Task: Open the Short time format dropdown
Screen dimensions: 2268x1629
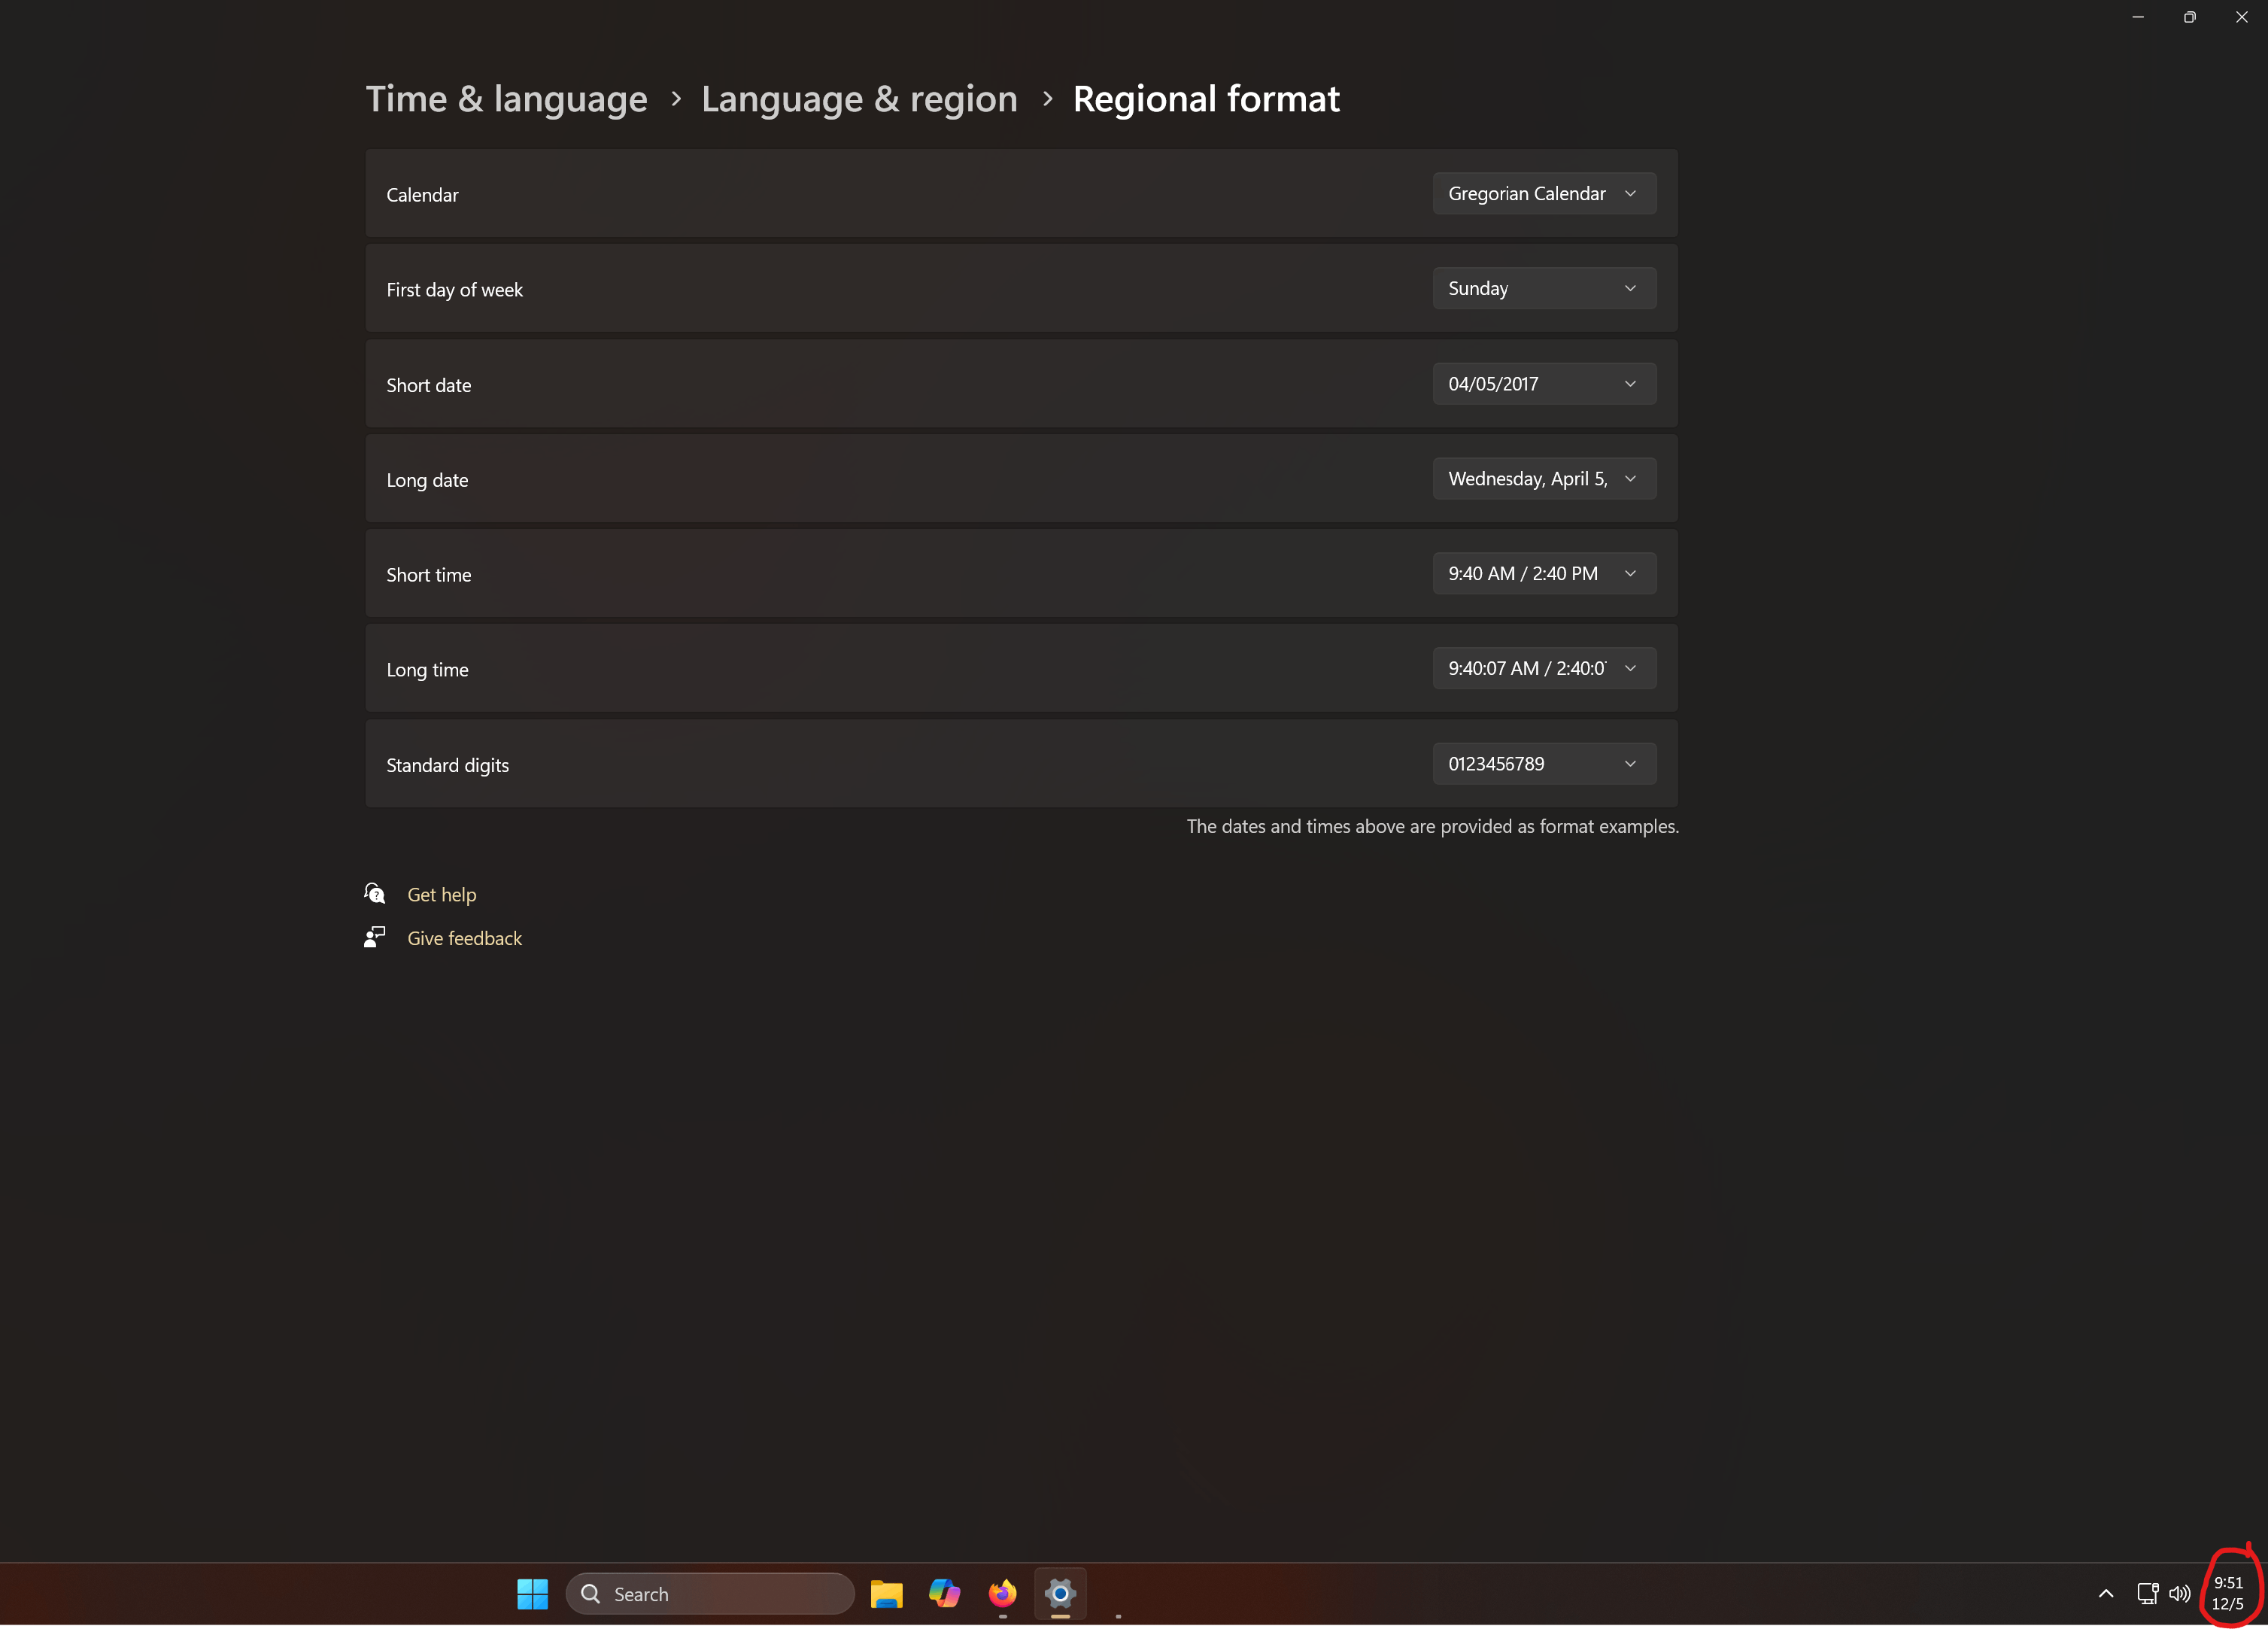Action: [x=1543, y=574]
